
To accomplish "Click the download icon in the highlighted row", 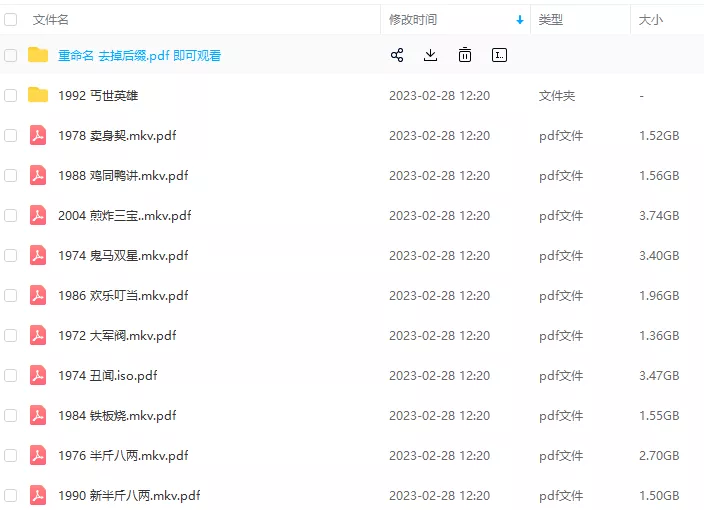I will click(x=431, y=55).
